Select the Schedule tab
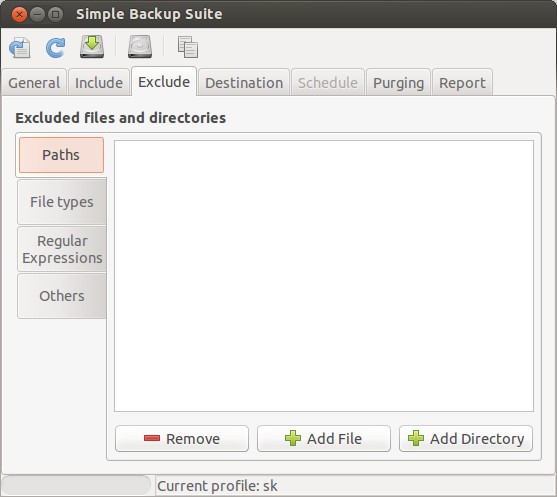Image resolution: width=557 pixels, height=497 pixels. [328, 82]
